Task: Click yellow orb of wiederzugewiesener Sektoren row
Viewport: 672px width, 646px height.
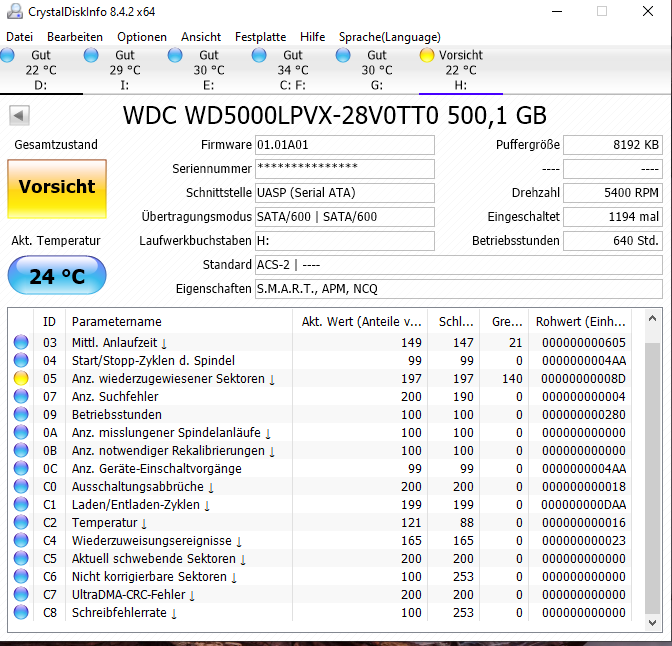Action: (x=21, y=378)
